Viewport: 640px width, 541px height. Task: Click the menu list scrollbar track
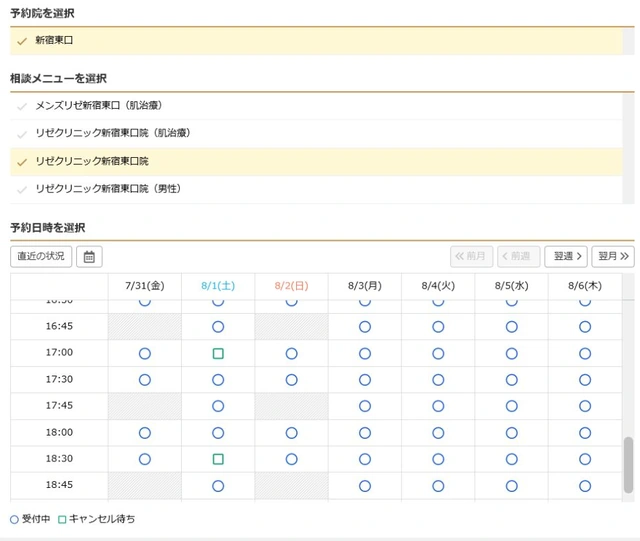tap(629, 149)
